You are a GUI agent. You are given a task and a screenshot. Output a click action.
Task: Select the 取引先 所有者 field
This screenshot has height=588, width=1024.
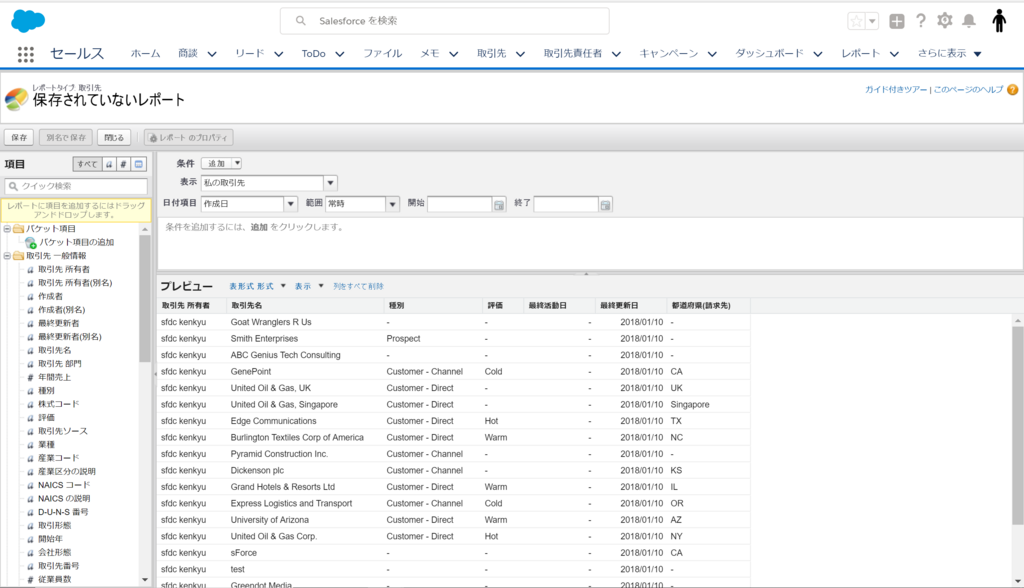(63, 269)
